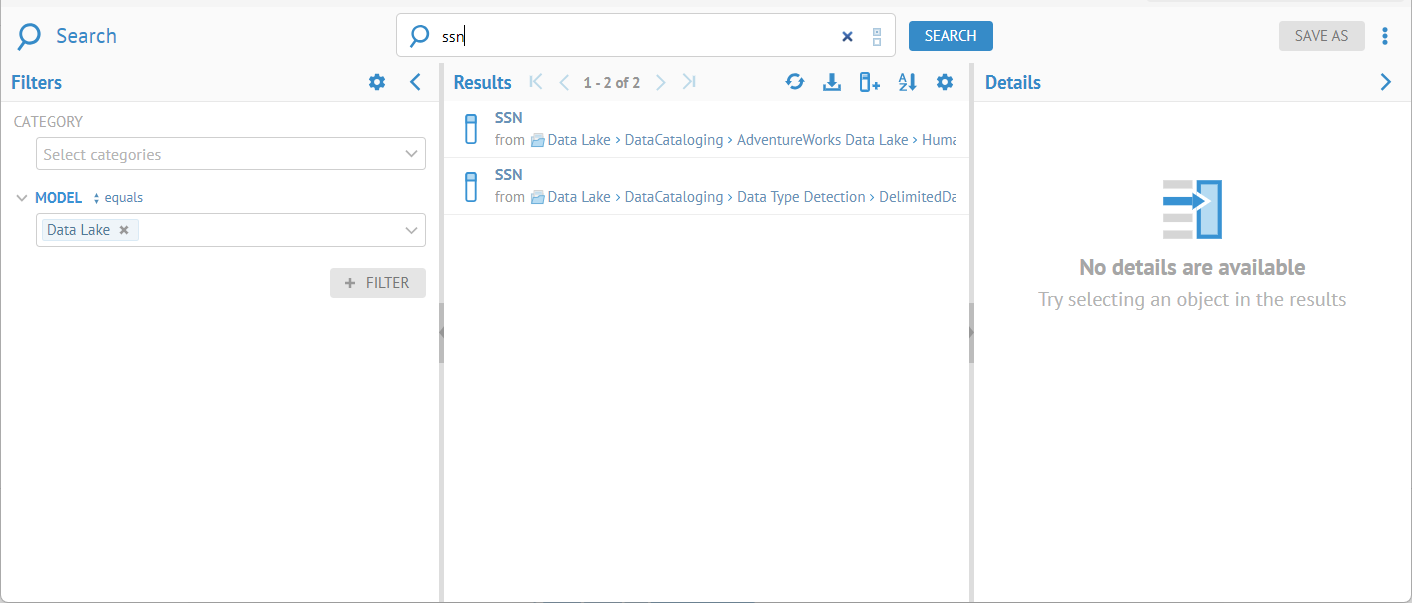Change the MODEL equals operator
The width and height of the screenshot is (1412, 603).
(x=118, y=198)
